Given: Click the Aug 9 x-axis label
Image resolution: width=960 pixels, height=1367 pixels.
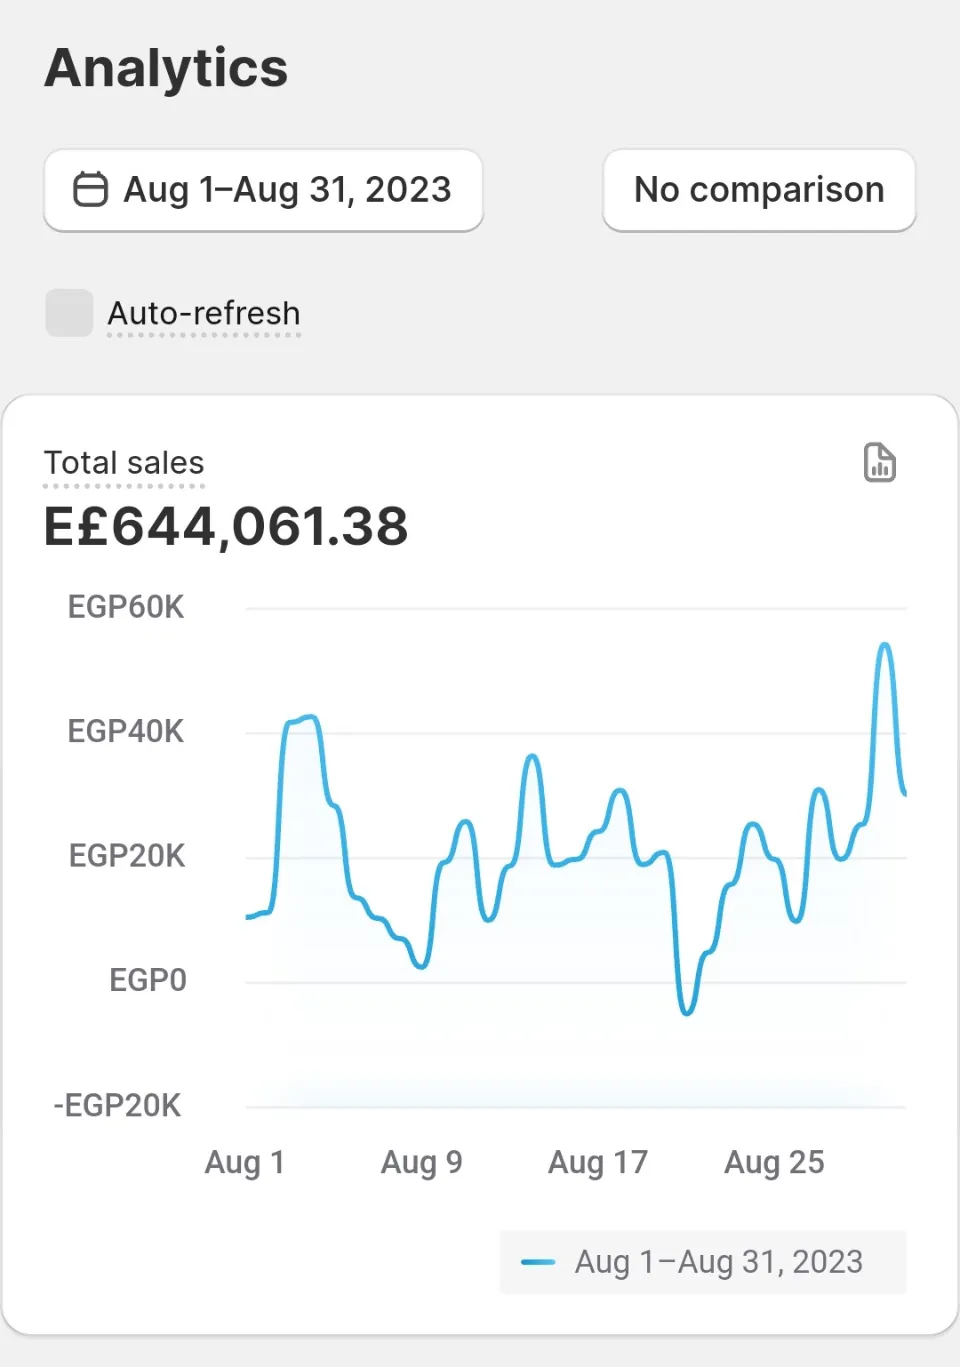Looking at the screenshot, I should (x=422, y=1162).
